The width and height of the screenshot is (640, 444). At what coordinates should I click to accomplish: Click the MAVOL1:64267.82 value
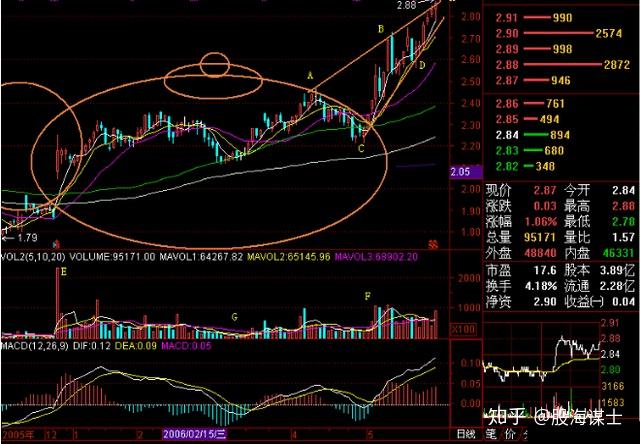coord(201,257)
